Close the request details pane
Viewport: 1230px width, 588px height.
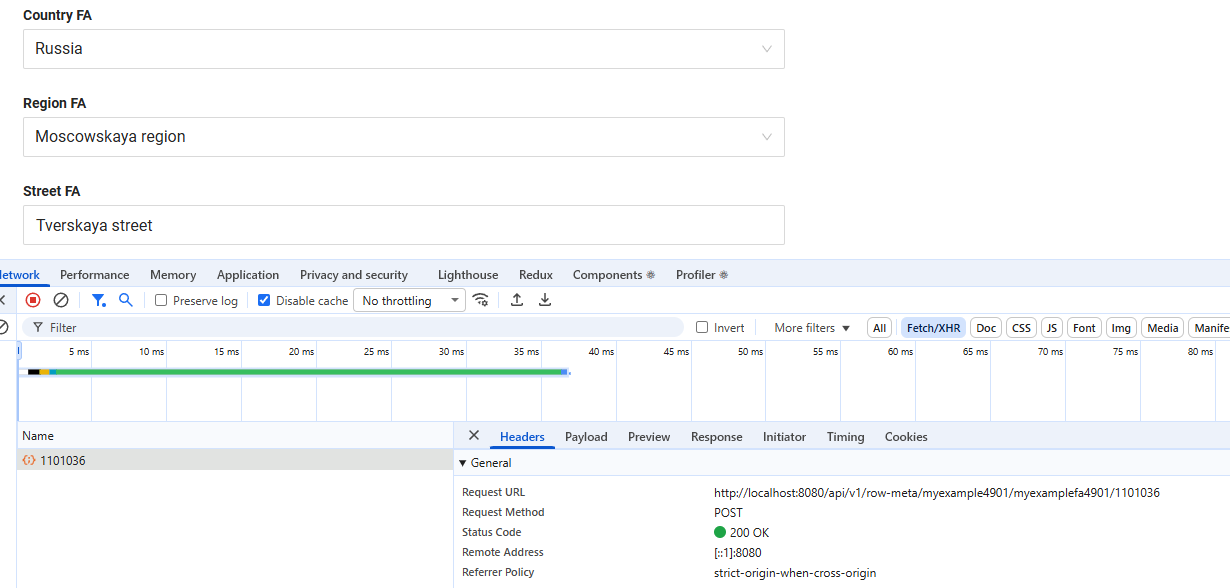(474, 436)
